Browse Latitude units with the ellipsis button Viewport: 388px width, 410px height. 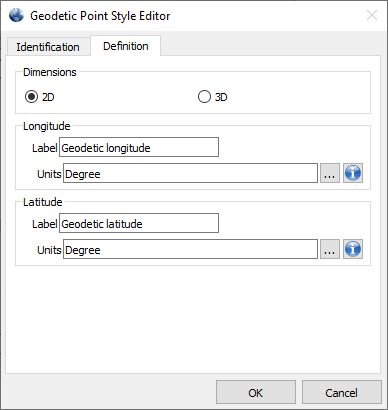(330, 249)
